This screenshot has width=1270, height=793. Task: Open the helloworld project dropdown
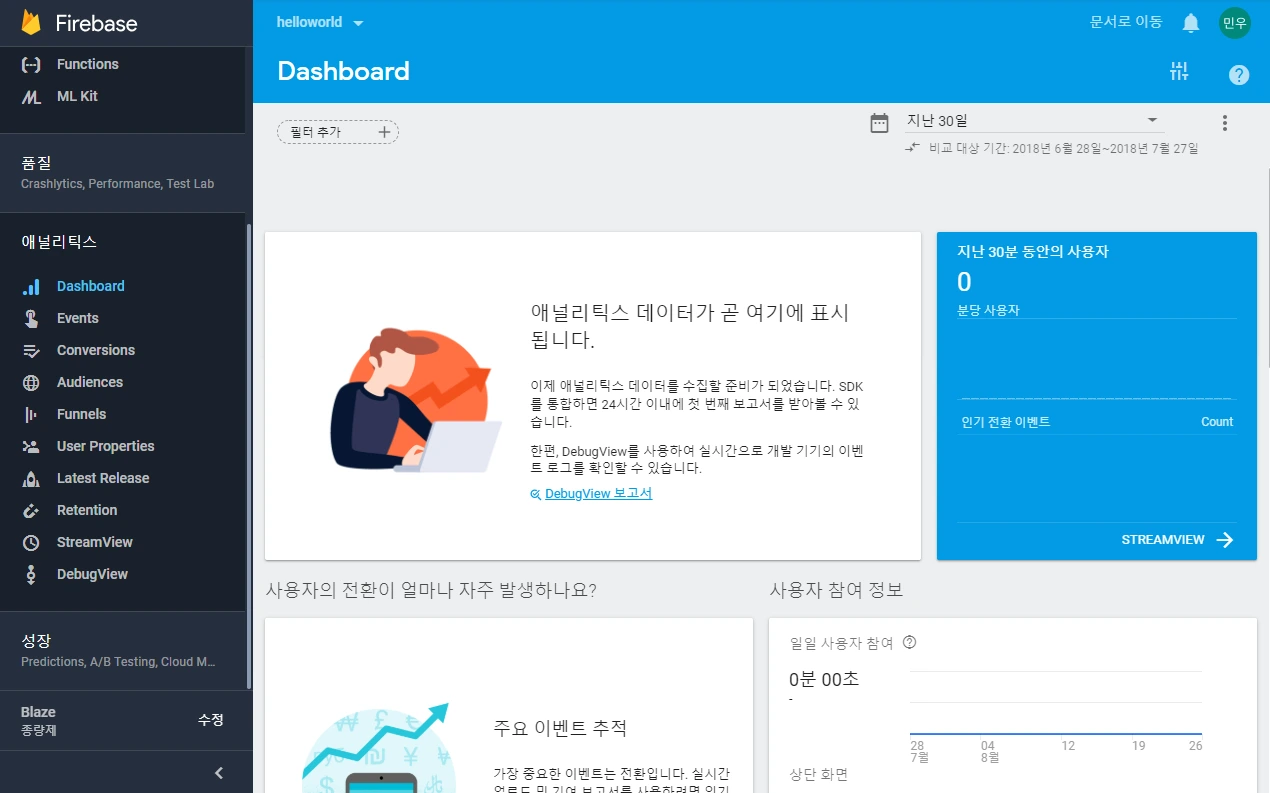tap(320, 21)
